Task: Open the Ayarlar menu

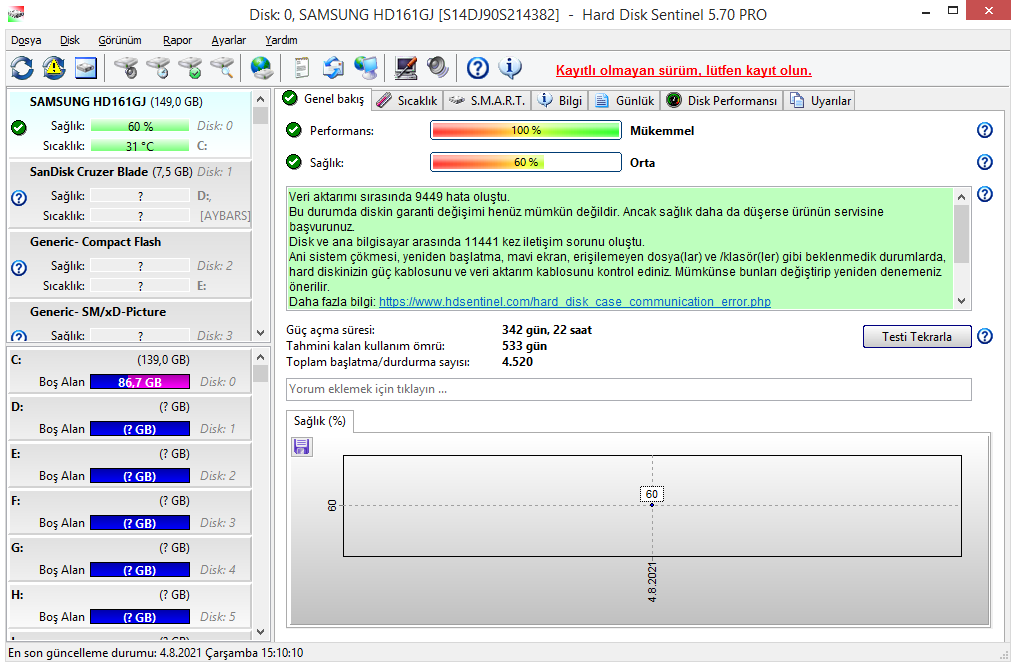Action: 228,40
